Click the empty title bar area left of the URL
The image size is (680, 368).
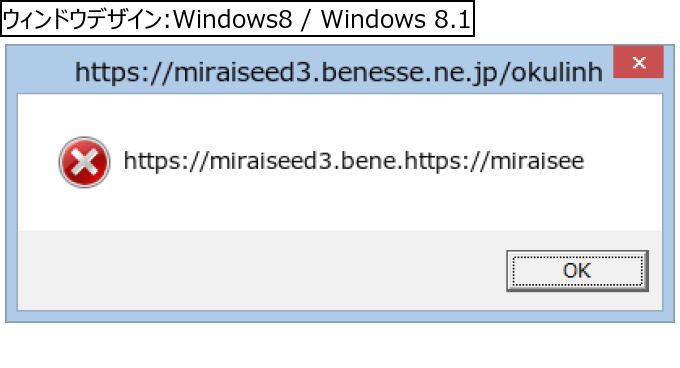coord(40,71)
